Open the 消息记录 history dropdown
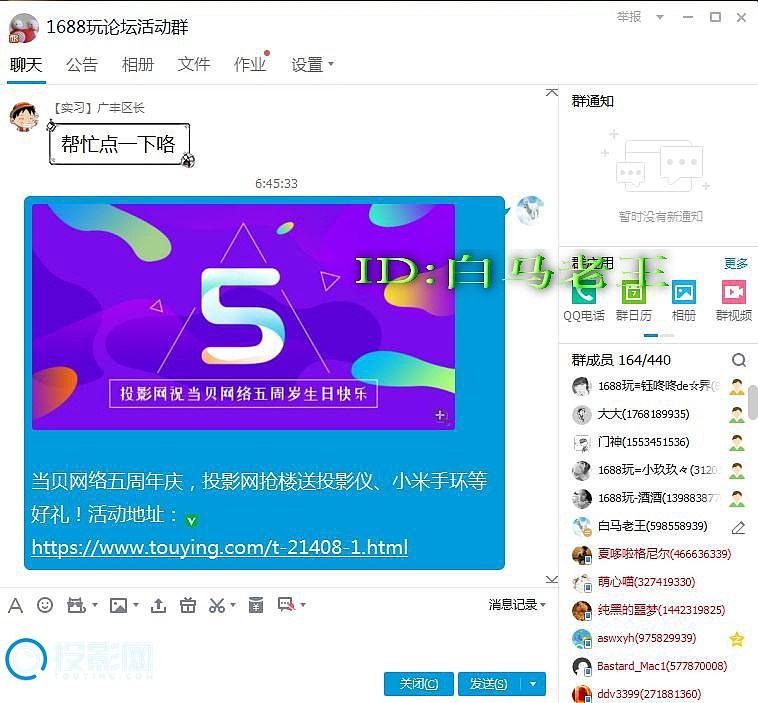Viewport: 758px width, 703px height. tap(517, 604)
